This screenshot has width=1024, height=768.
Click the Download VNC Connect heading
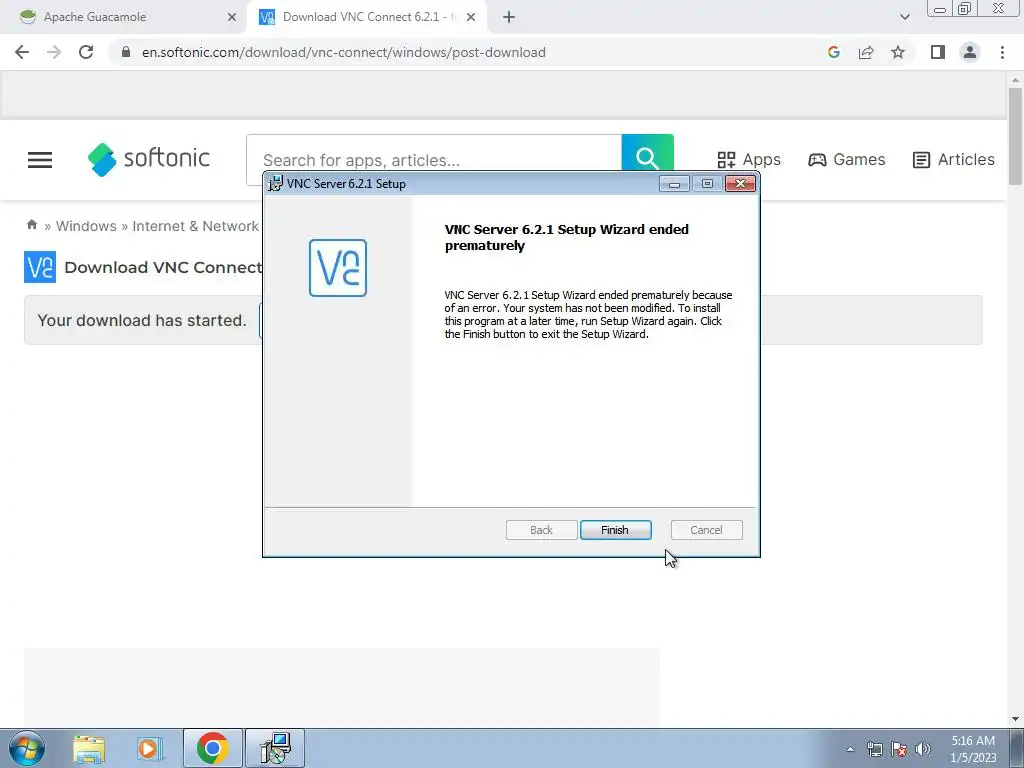163,267
